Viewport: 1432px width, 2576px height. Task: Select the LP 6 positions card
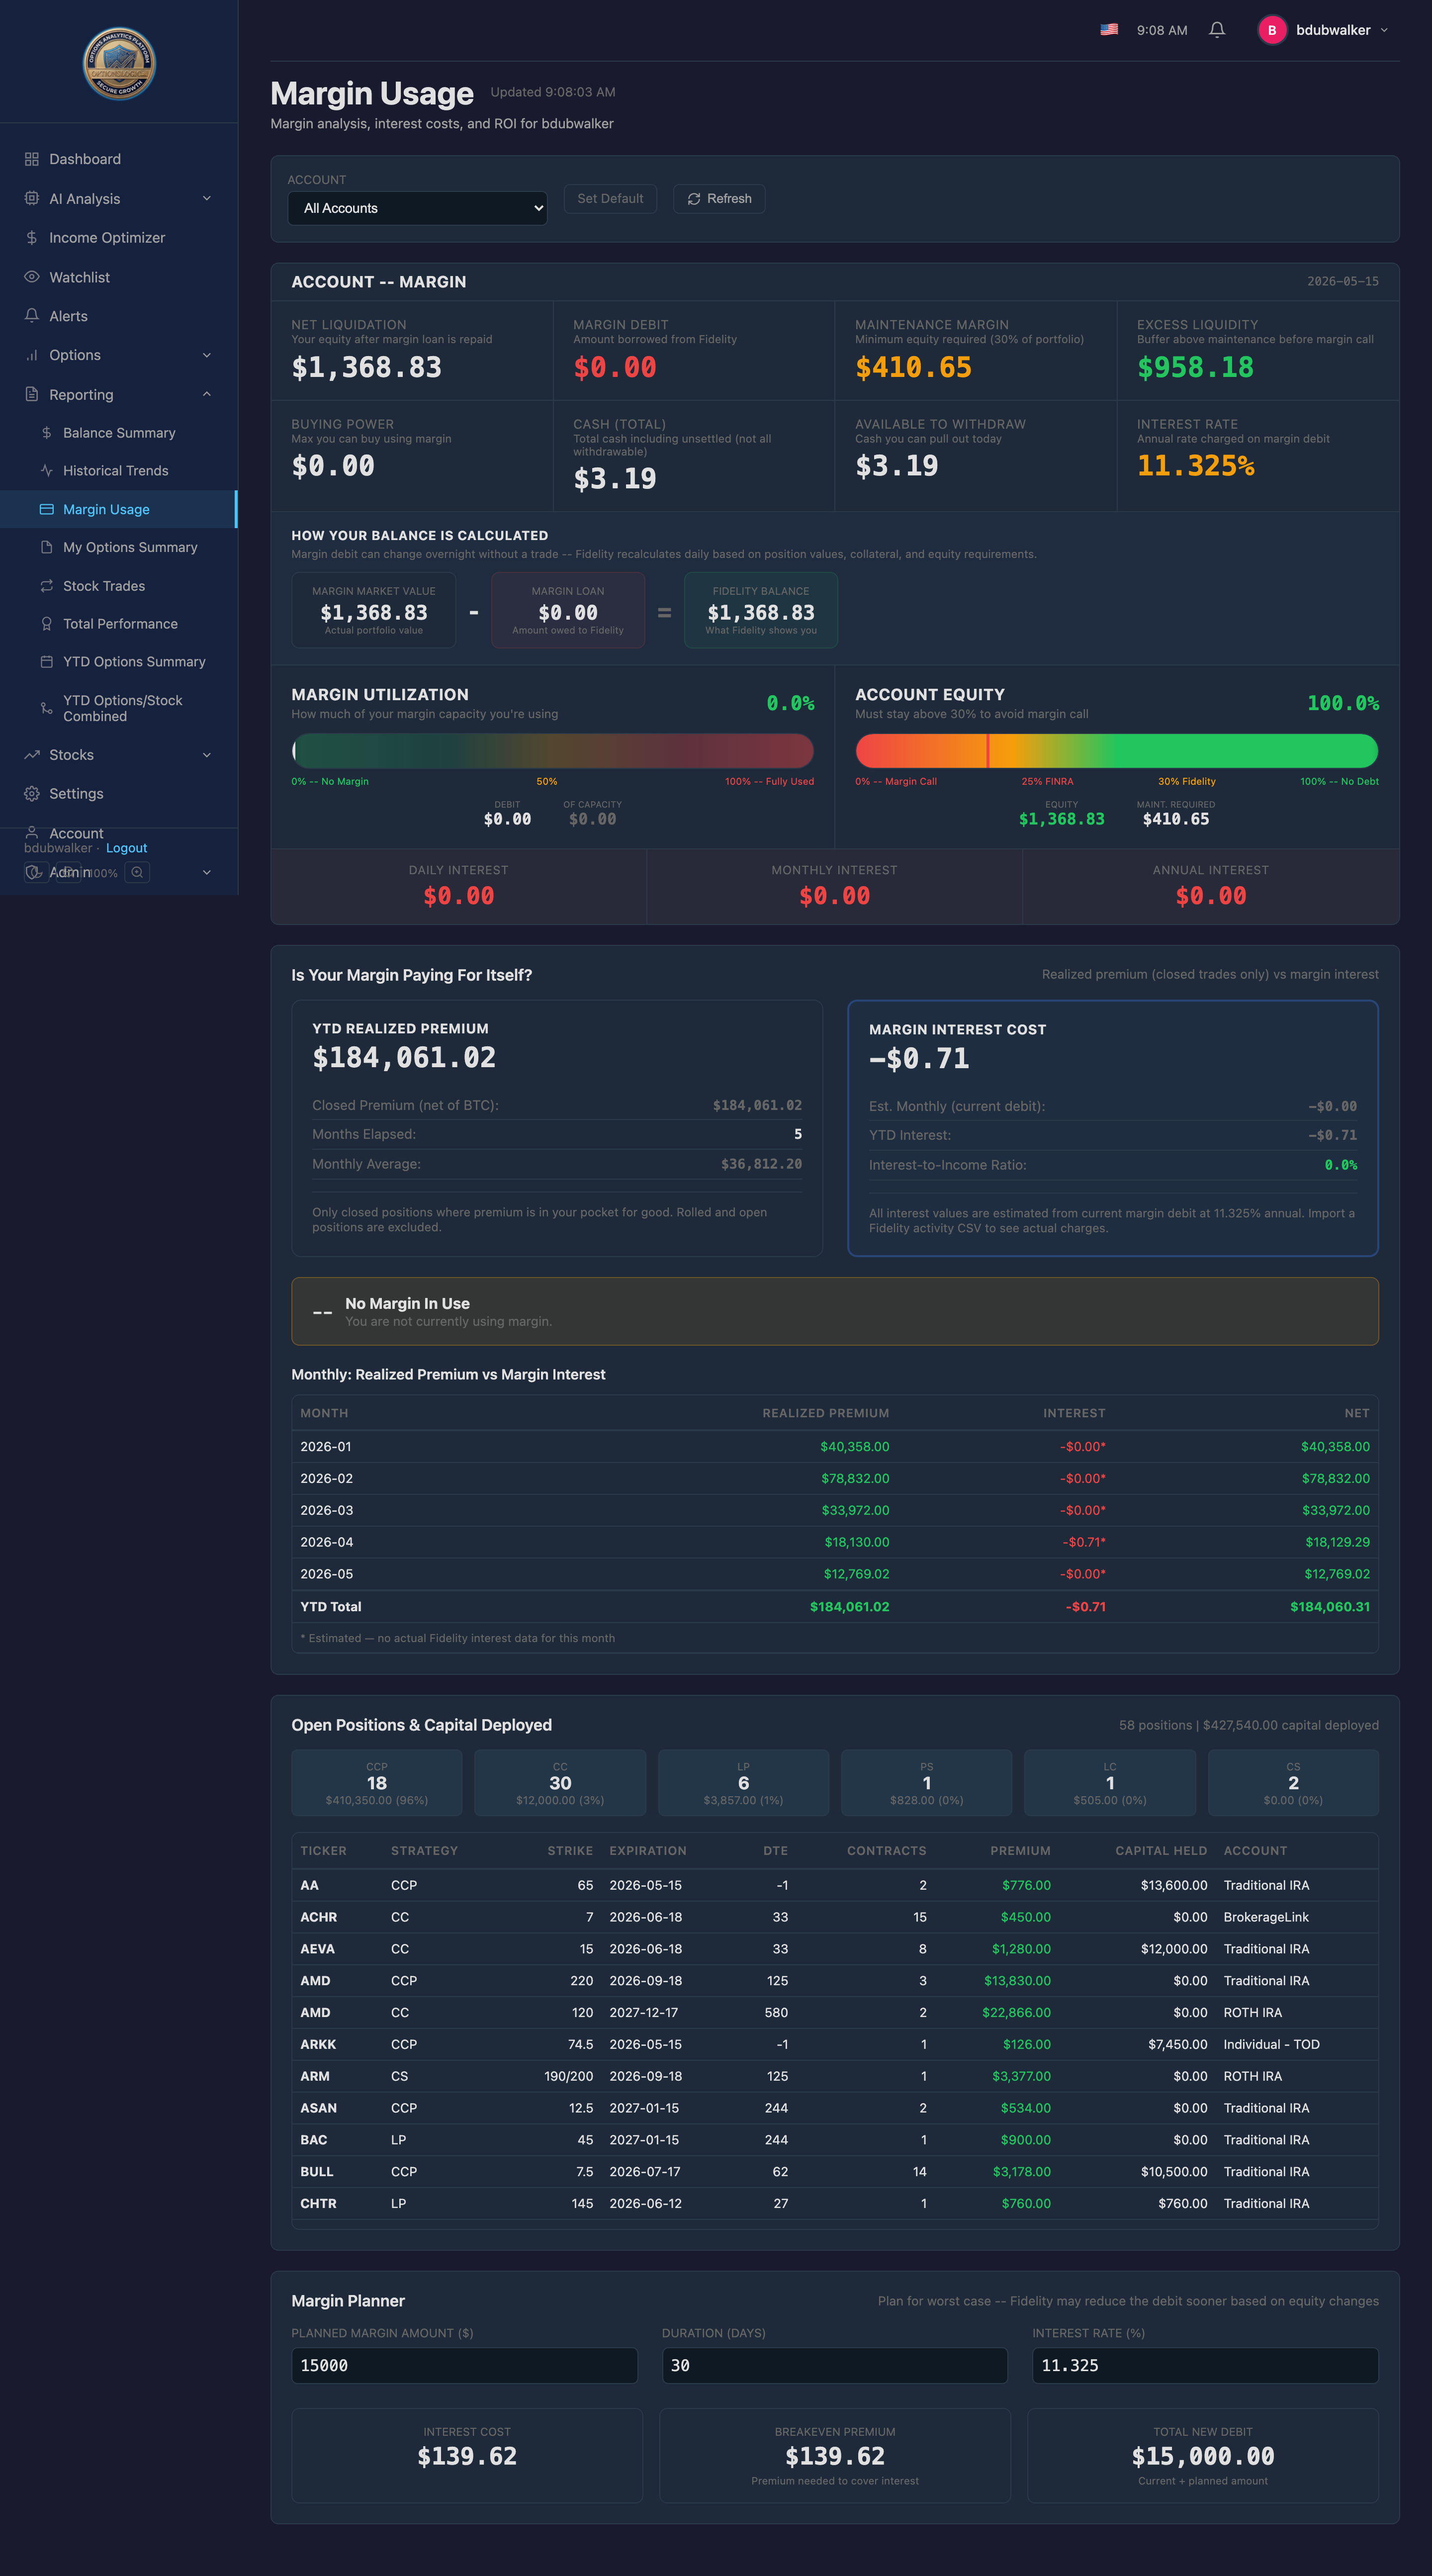pos(744,1782)
